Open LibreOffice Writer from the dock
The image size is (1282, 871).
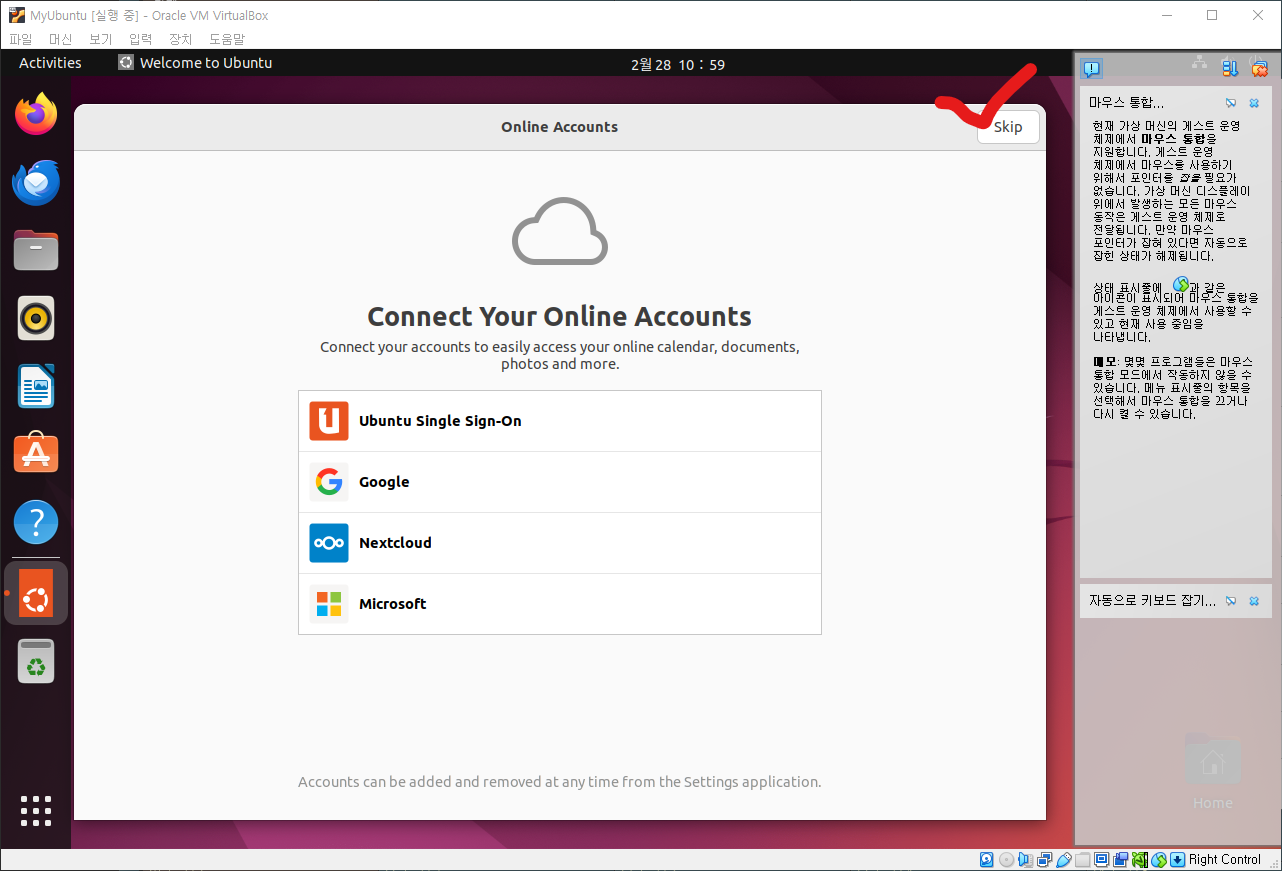[x=36, y=386]
